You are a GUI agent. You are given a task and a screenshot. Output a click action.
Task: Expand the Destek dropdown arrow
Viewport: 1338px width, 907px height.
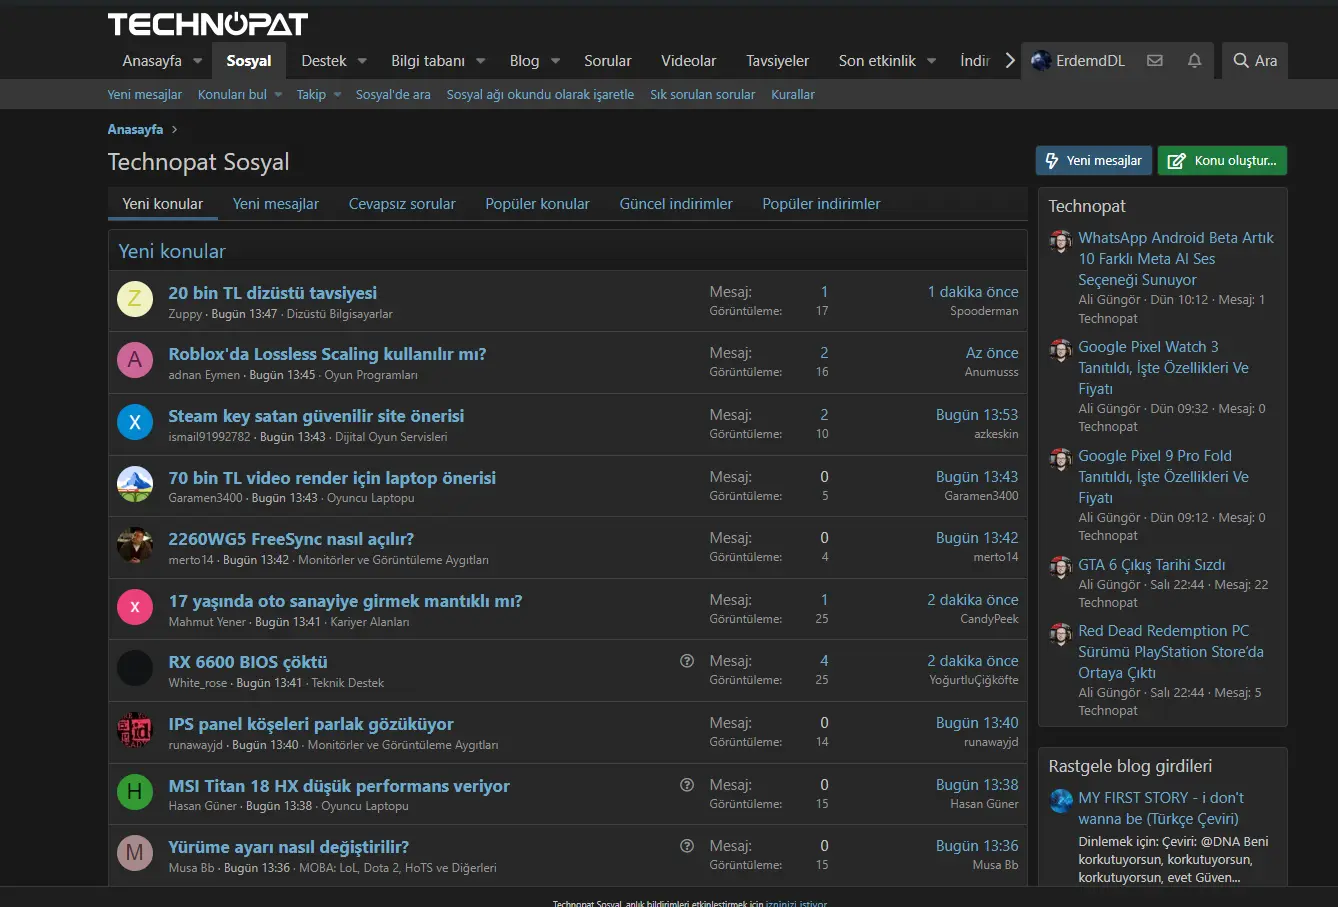click(x=362, y=61)
